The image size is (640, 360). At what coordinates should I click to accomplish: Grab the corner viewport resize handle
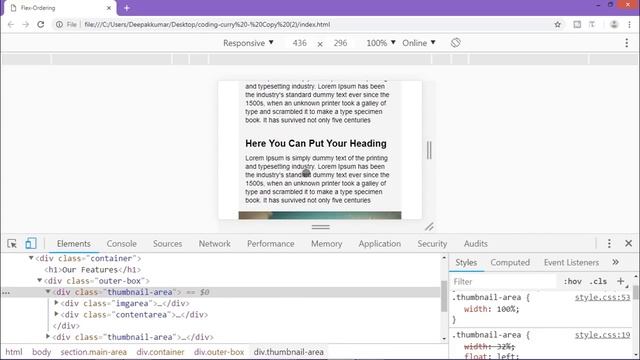pos(429,227)
